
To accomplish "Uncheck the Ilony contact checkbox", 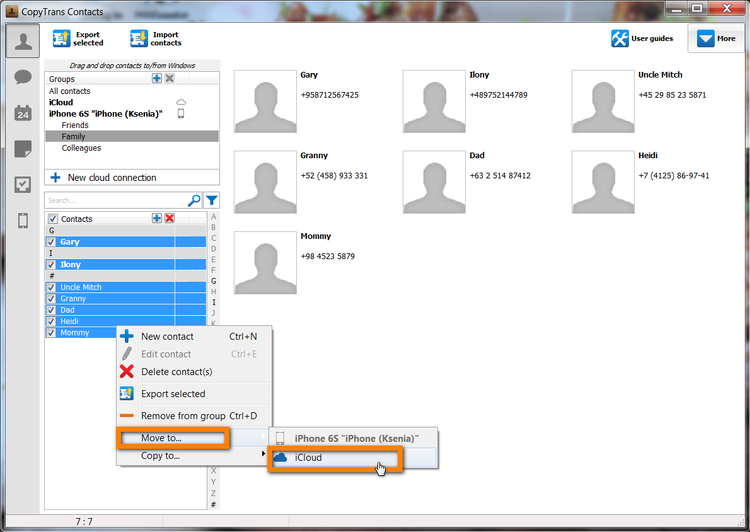I will (x=51, y=264).
